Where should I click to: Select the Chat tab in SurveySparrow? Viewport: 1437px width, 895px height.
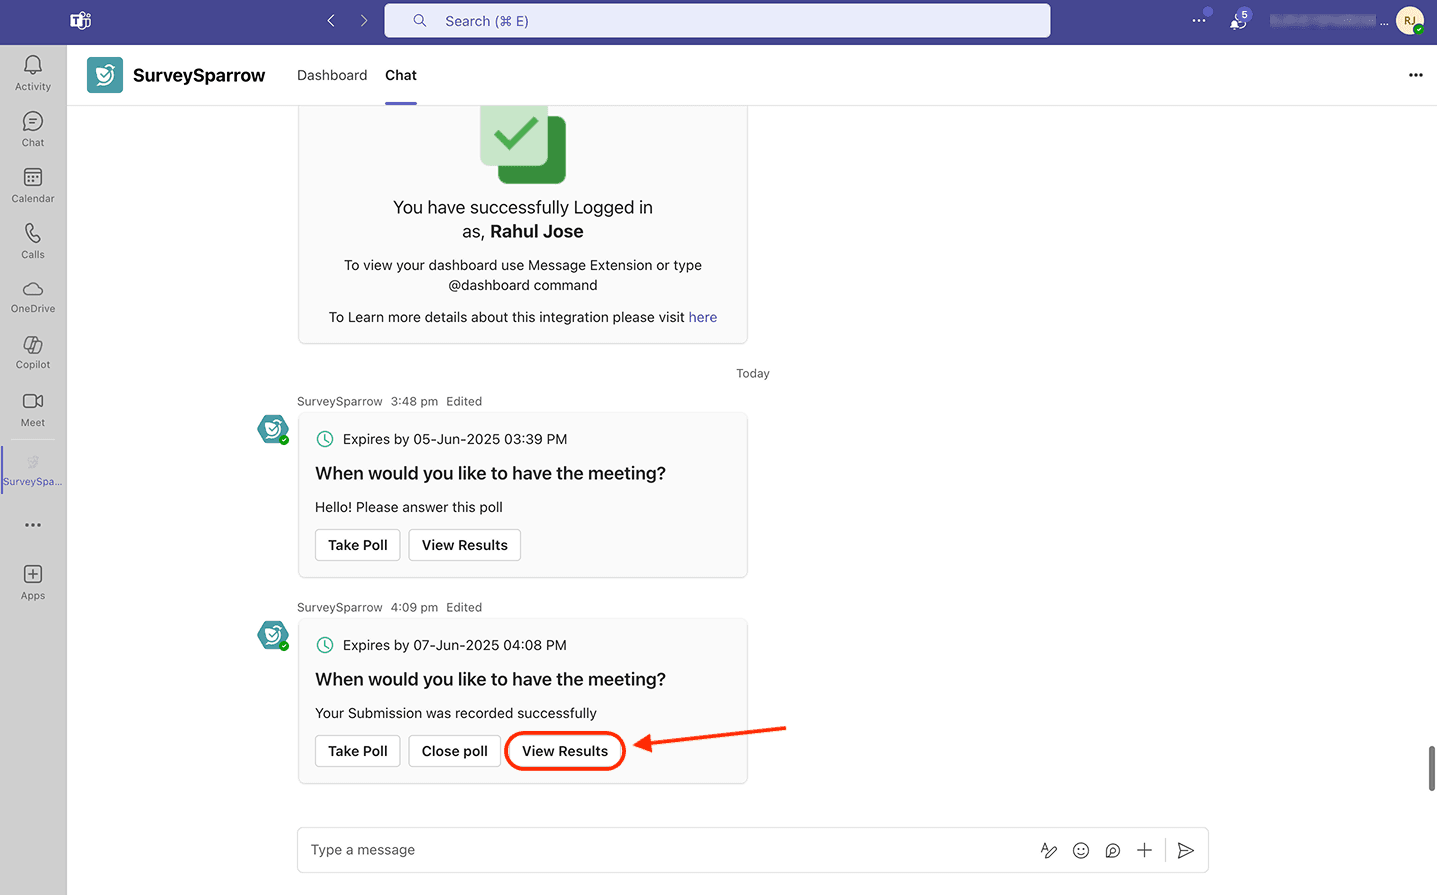coord(401,75)
